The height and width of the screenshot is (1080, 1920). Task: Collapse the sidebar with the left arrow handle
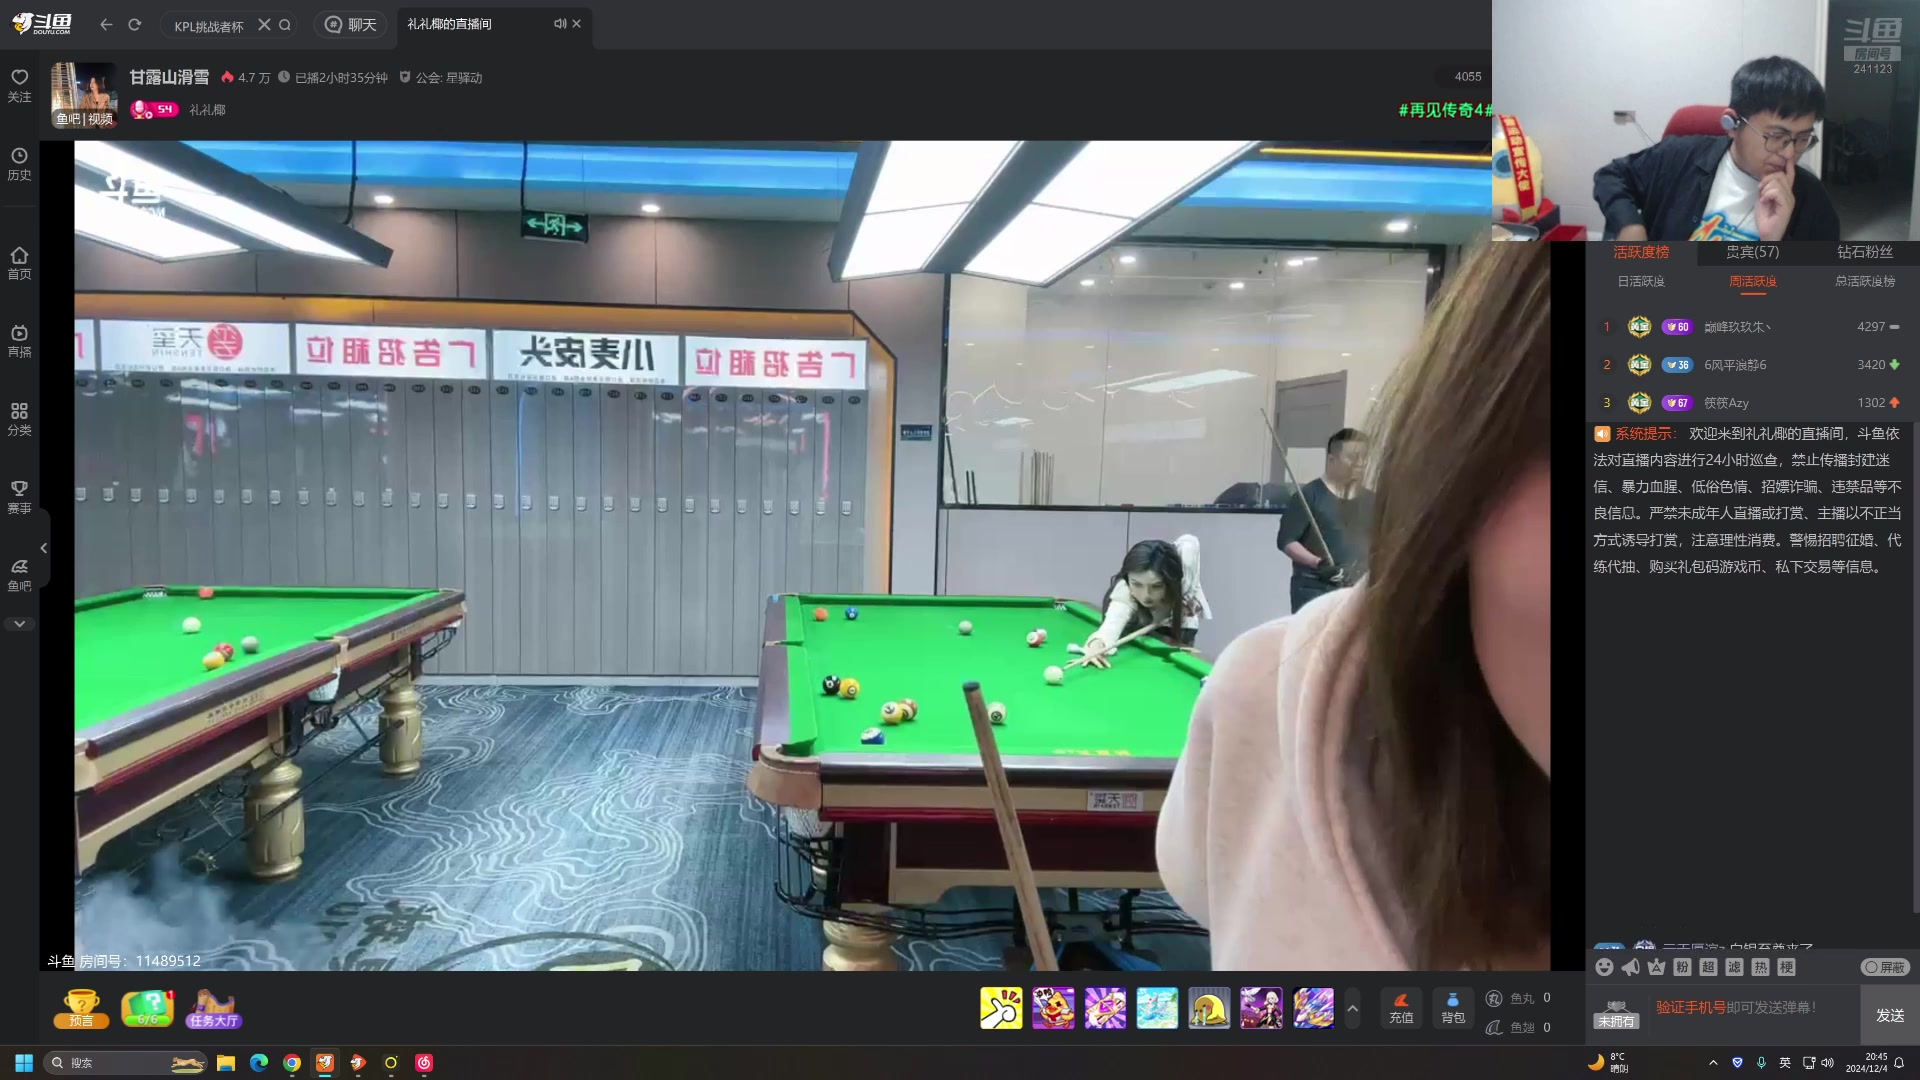pyautogui.click(x=44, y=548)
